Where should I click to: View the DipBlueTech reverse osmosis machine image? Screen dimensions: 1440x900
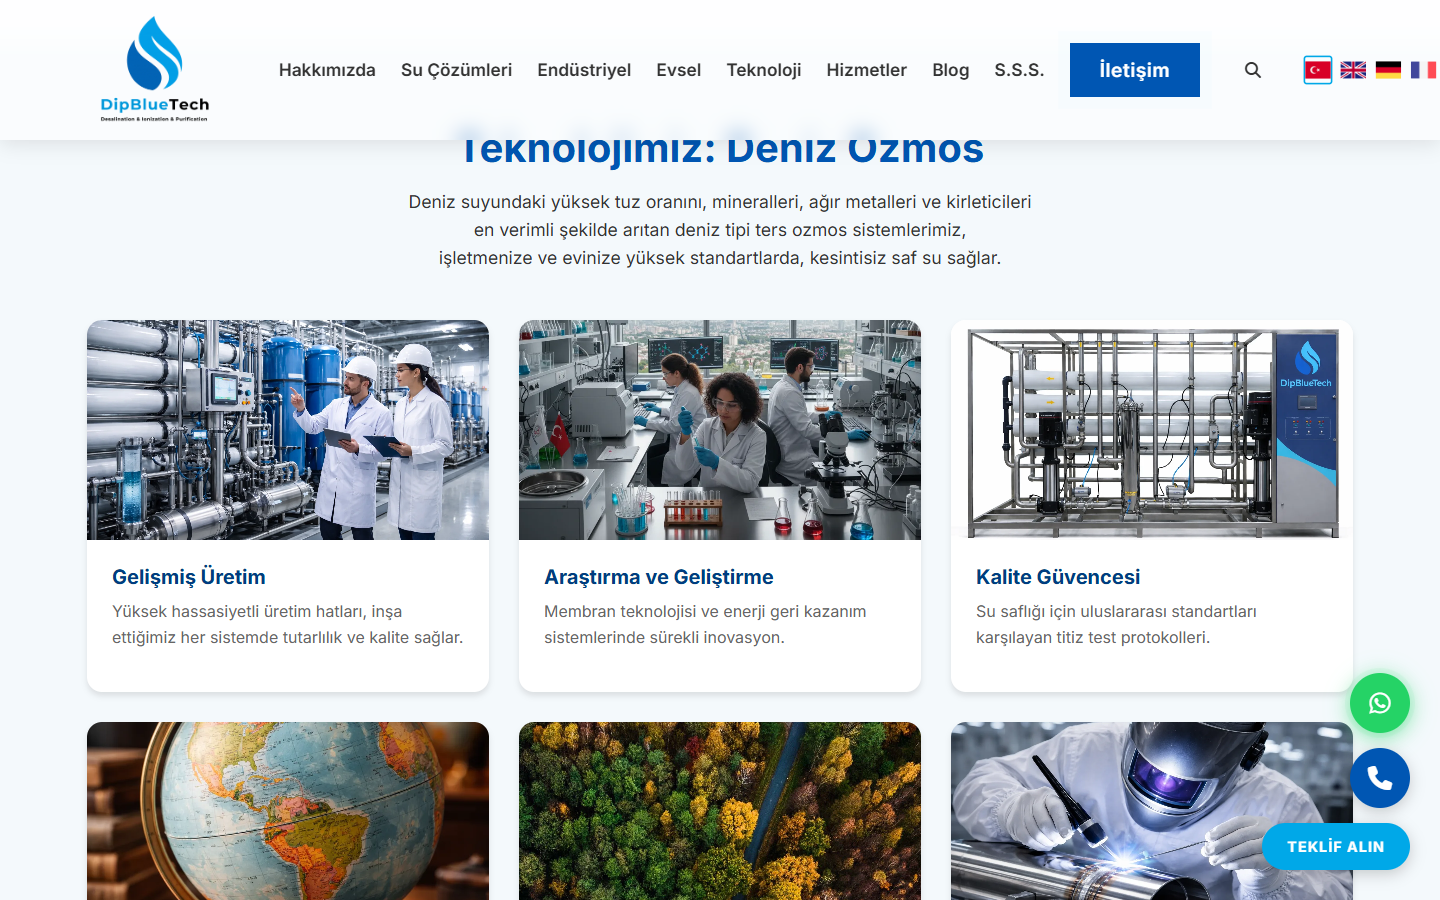1152,430
